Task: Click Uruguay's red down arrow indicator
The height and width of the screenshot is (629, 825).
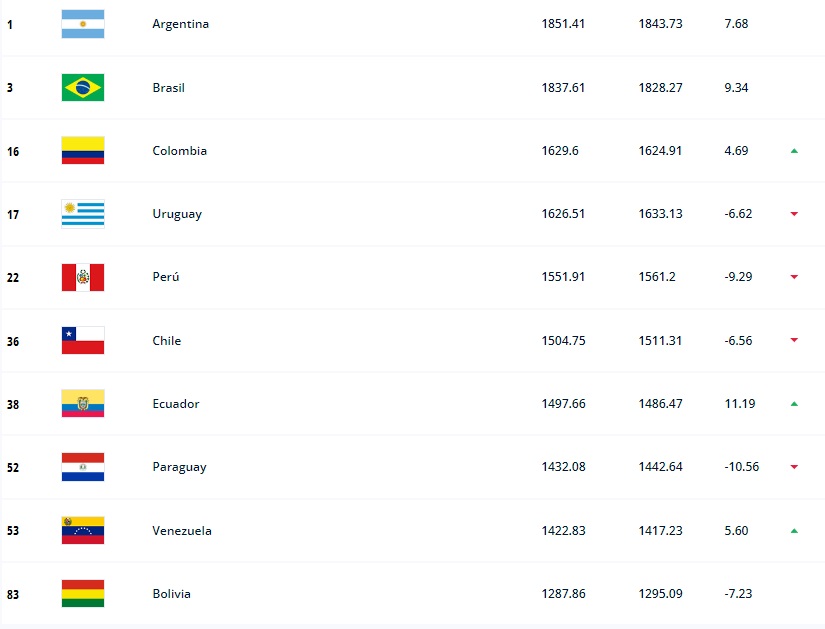Action: click(794, 214)
